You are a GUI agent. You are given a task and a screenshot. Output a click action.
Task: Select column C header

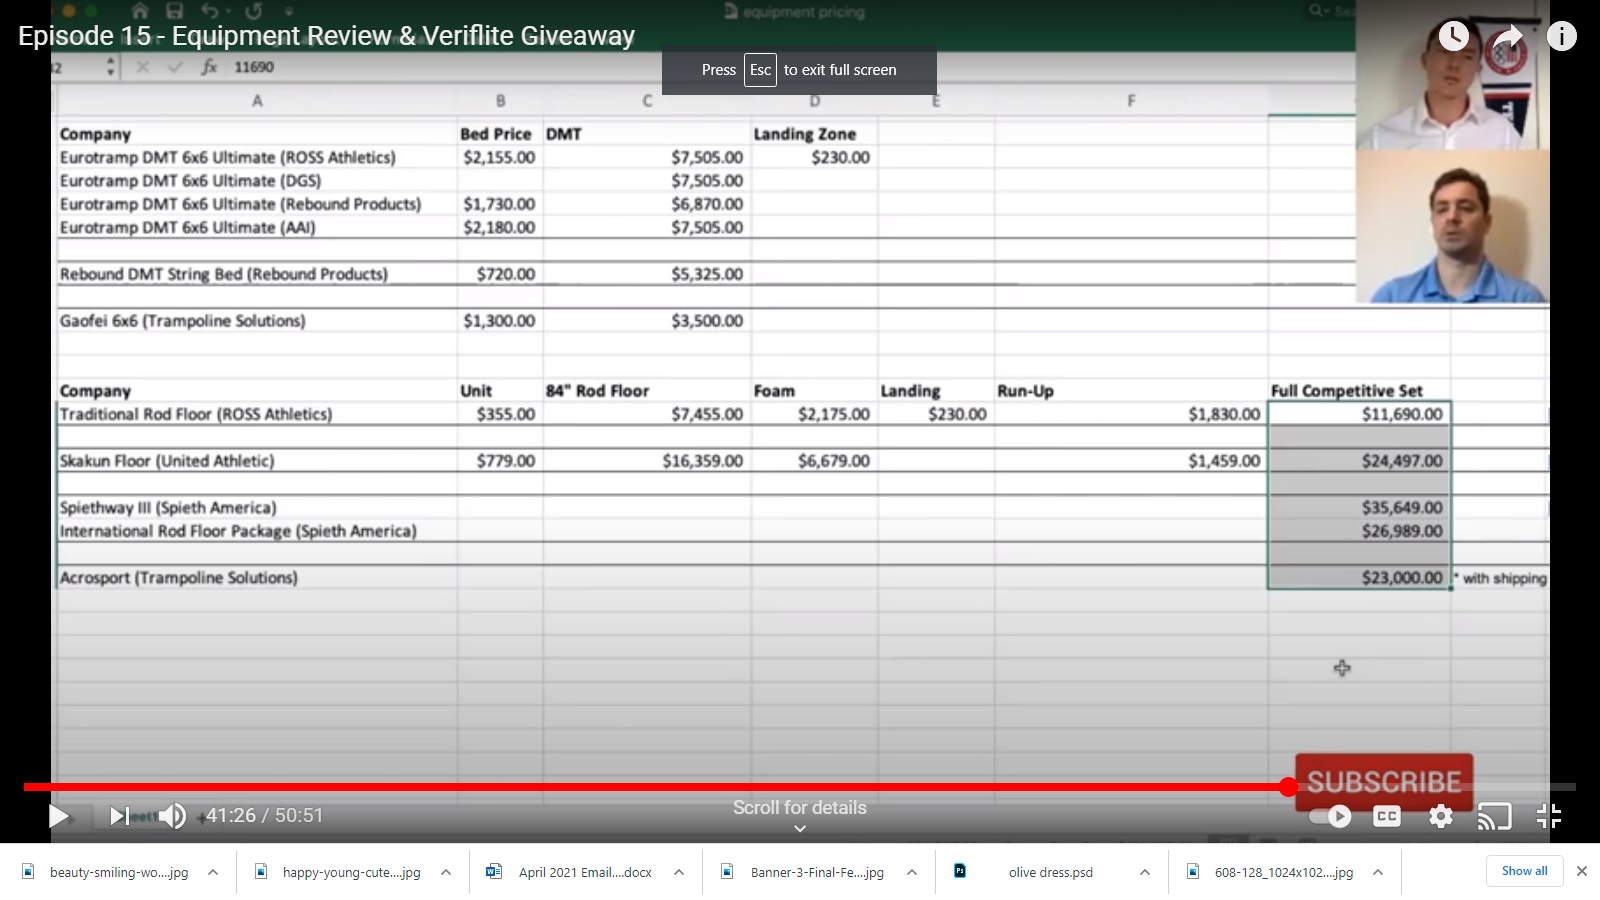(647, 101)
